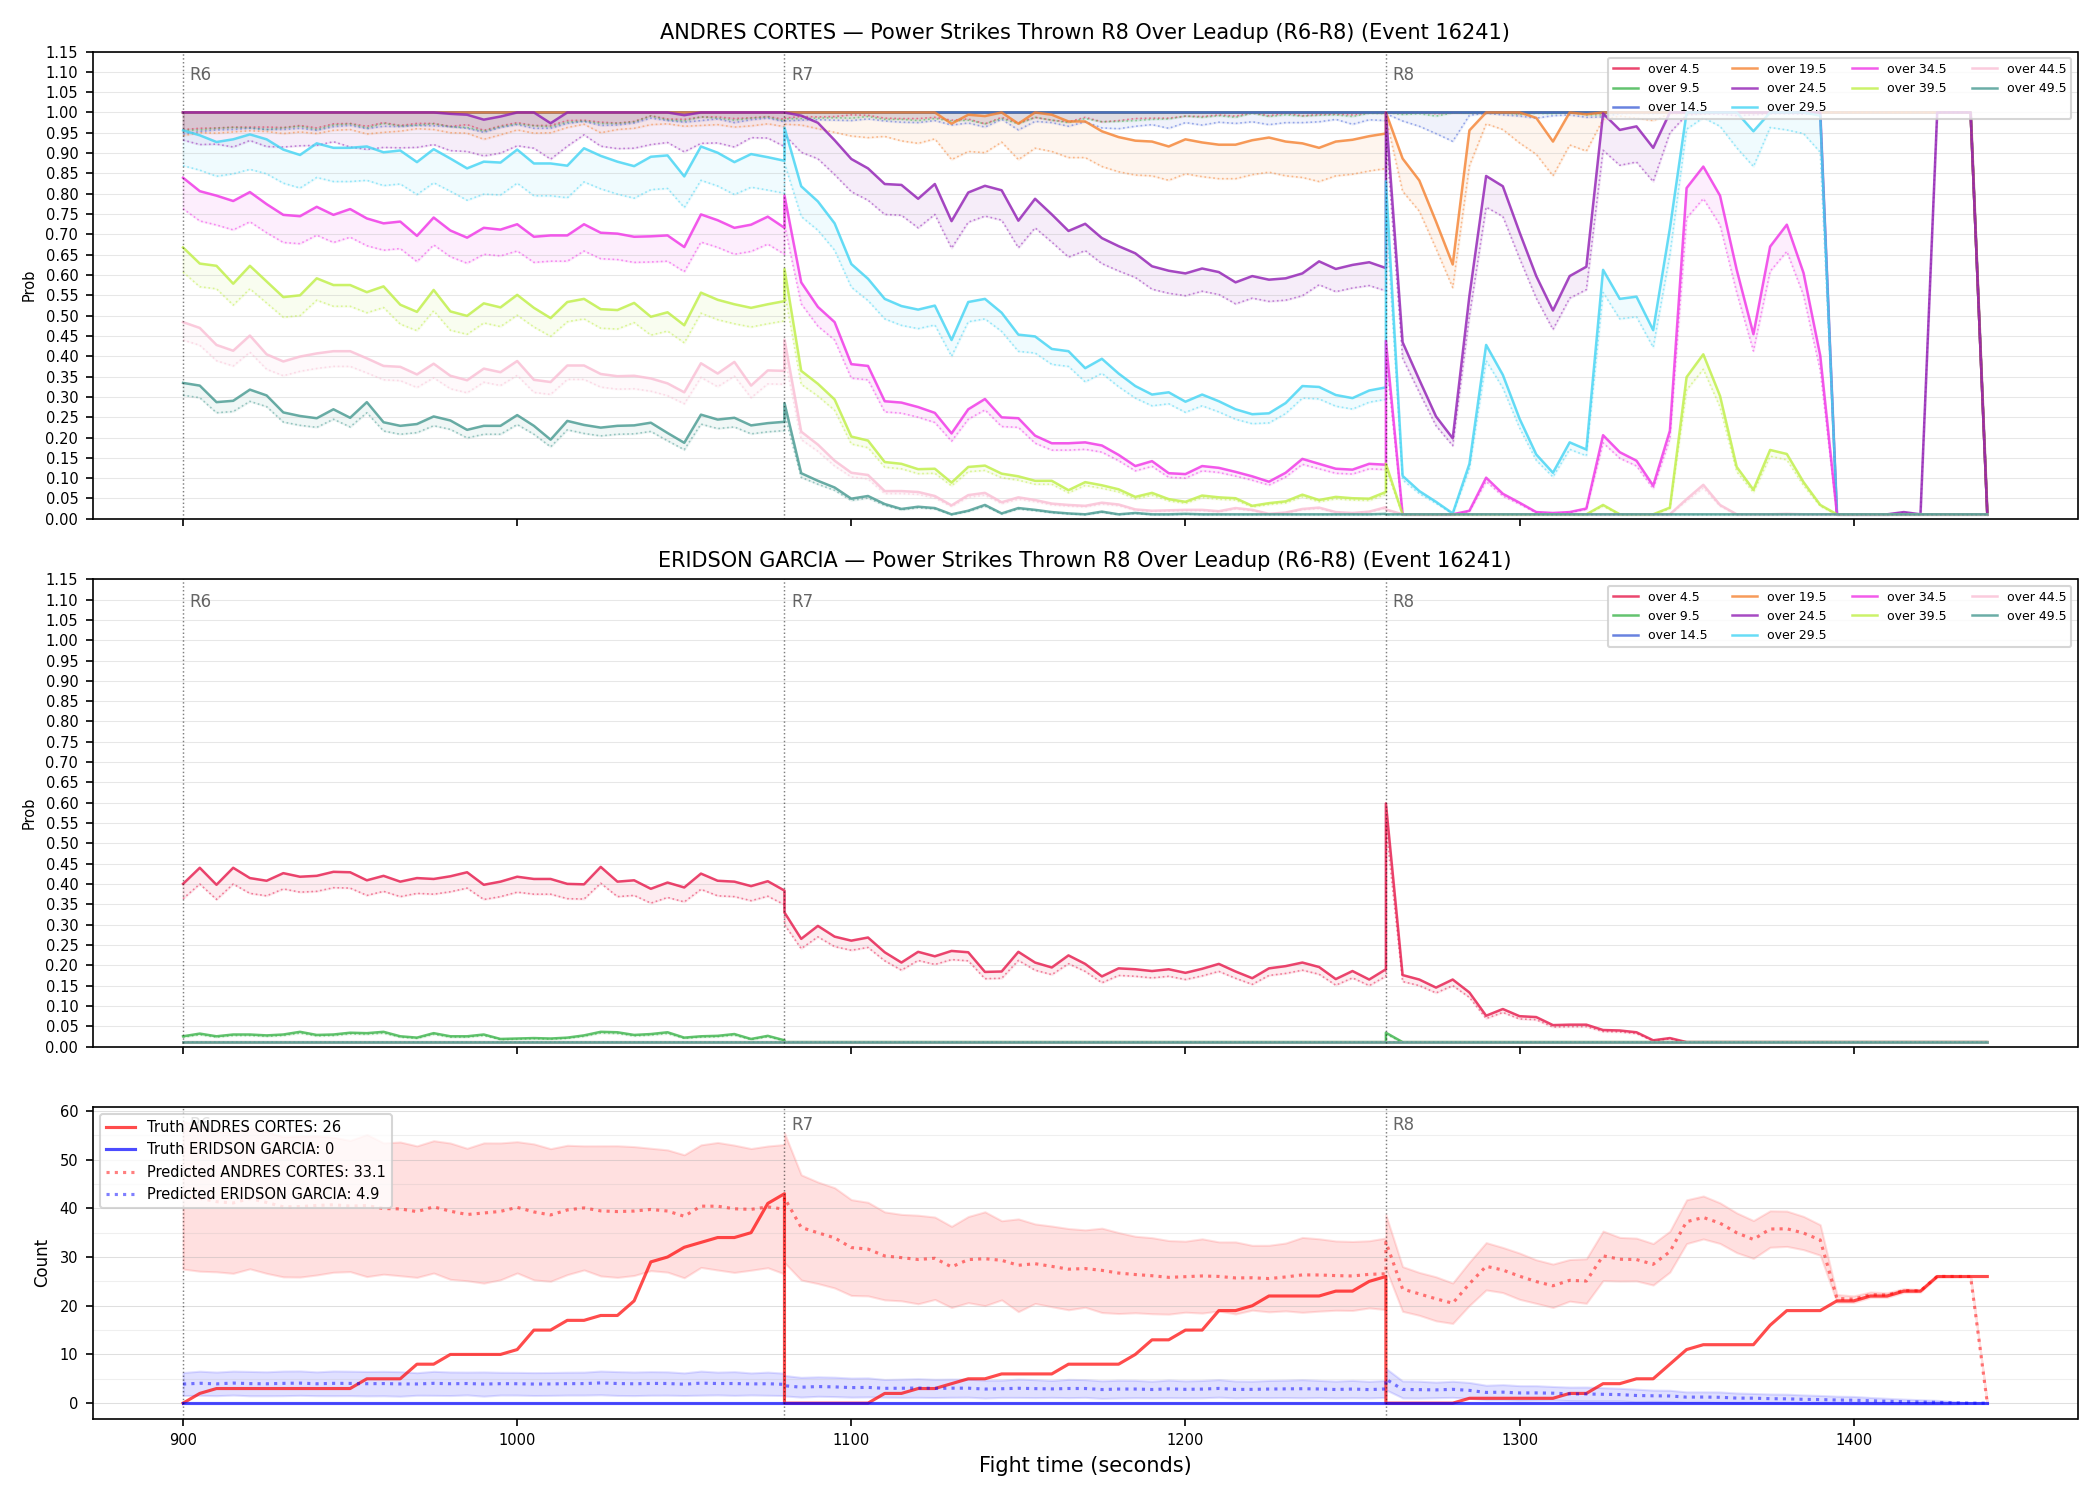2100x1500 pixels.
Task: Click the R7 marker in Cortes chart
Action: point(802,74)
